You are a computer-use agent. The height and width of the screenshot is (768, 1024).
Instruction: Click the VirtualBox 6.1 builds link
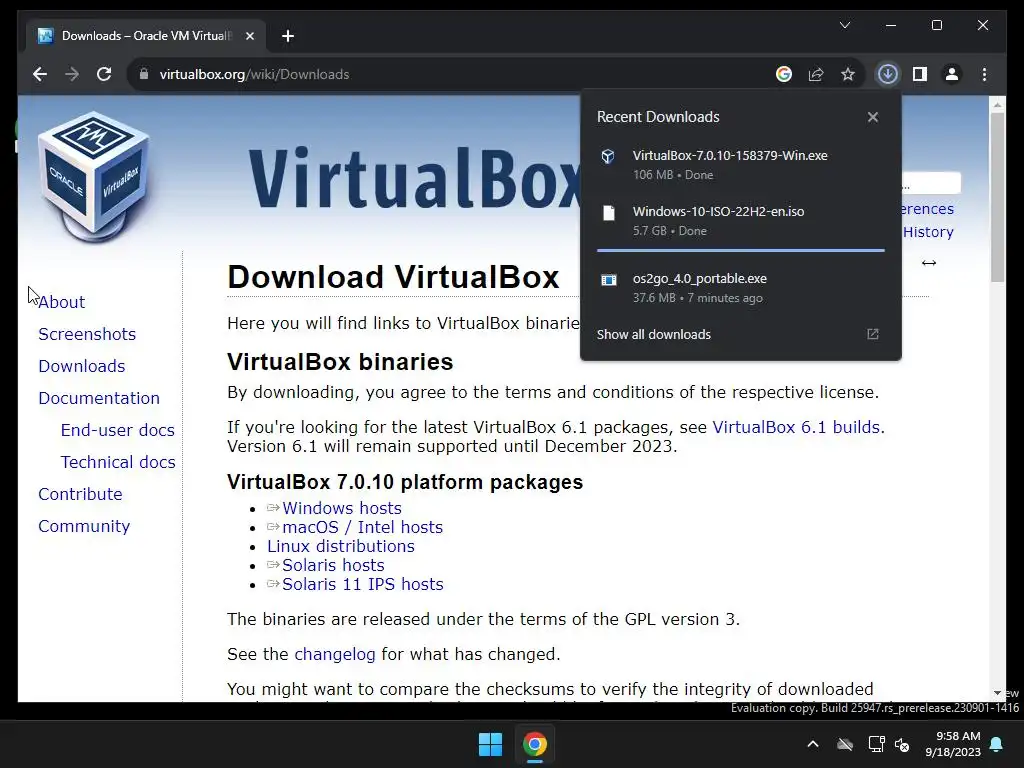point(798,427)
